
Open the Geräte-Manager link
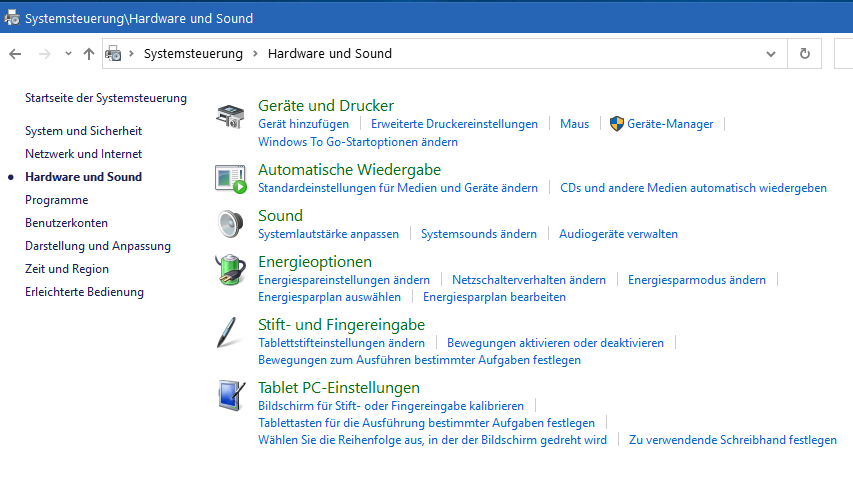pos(669,124)
